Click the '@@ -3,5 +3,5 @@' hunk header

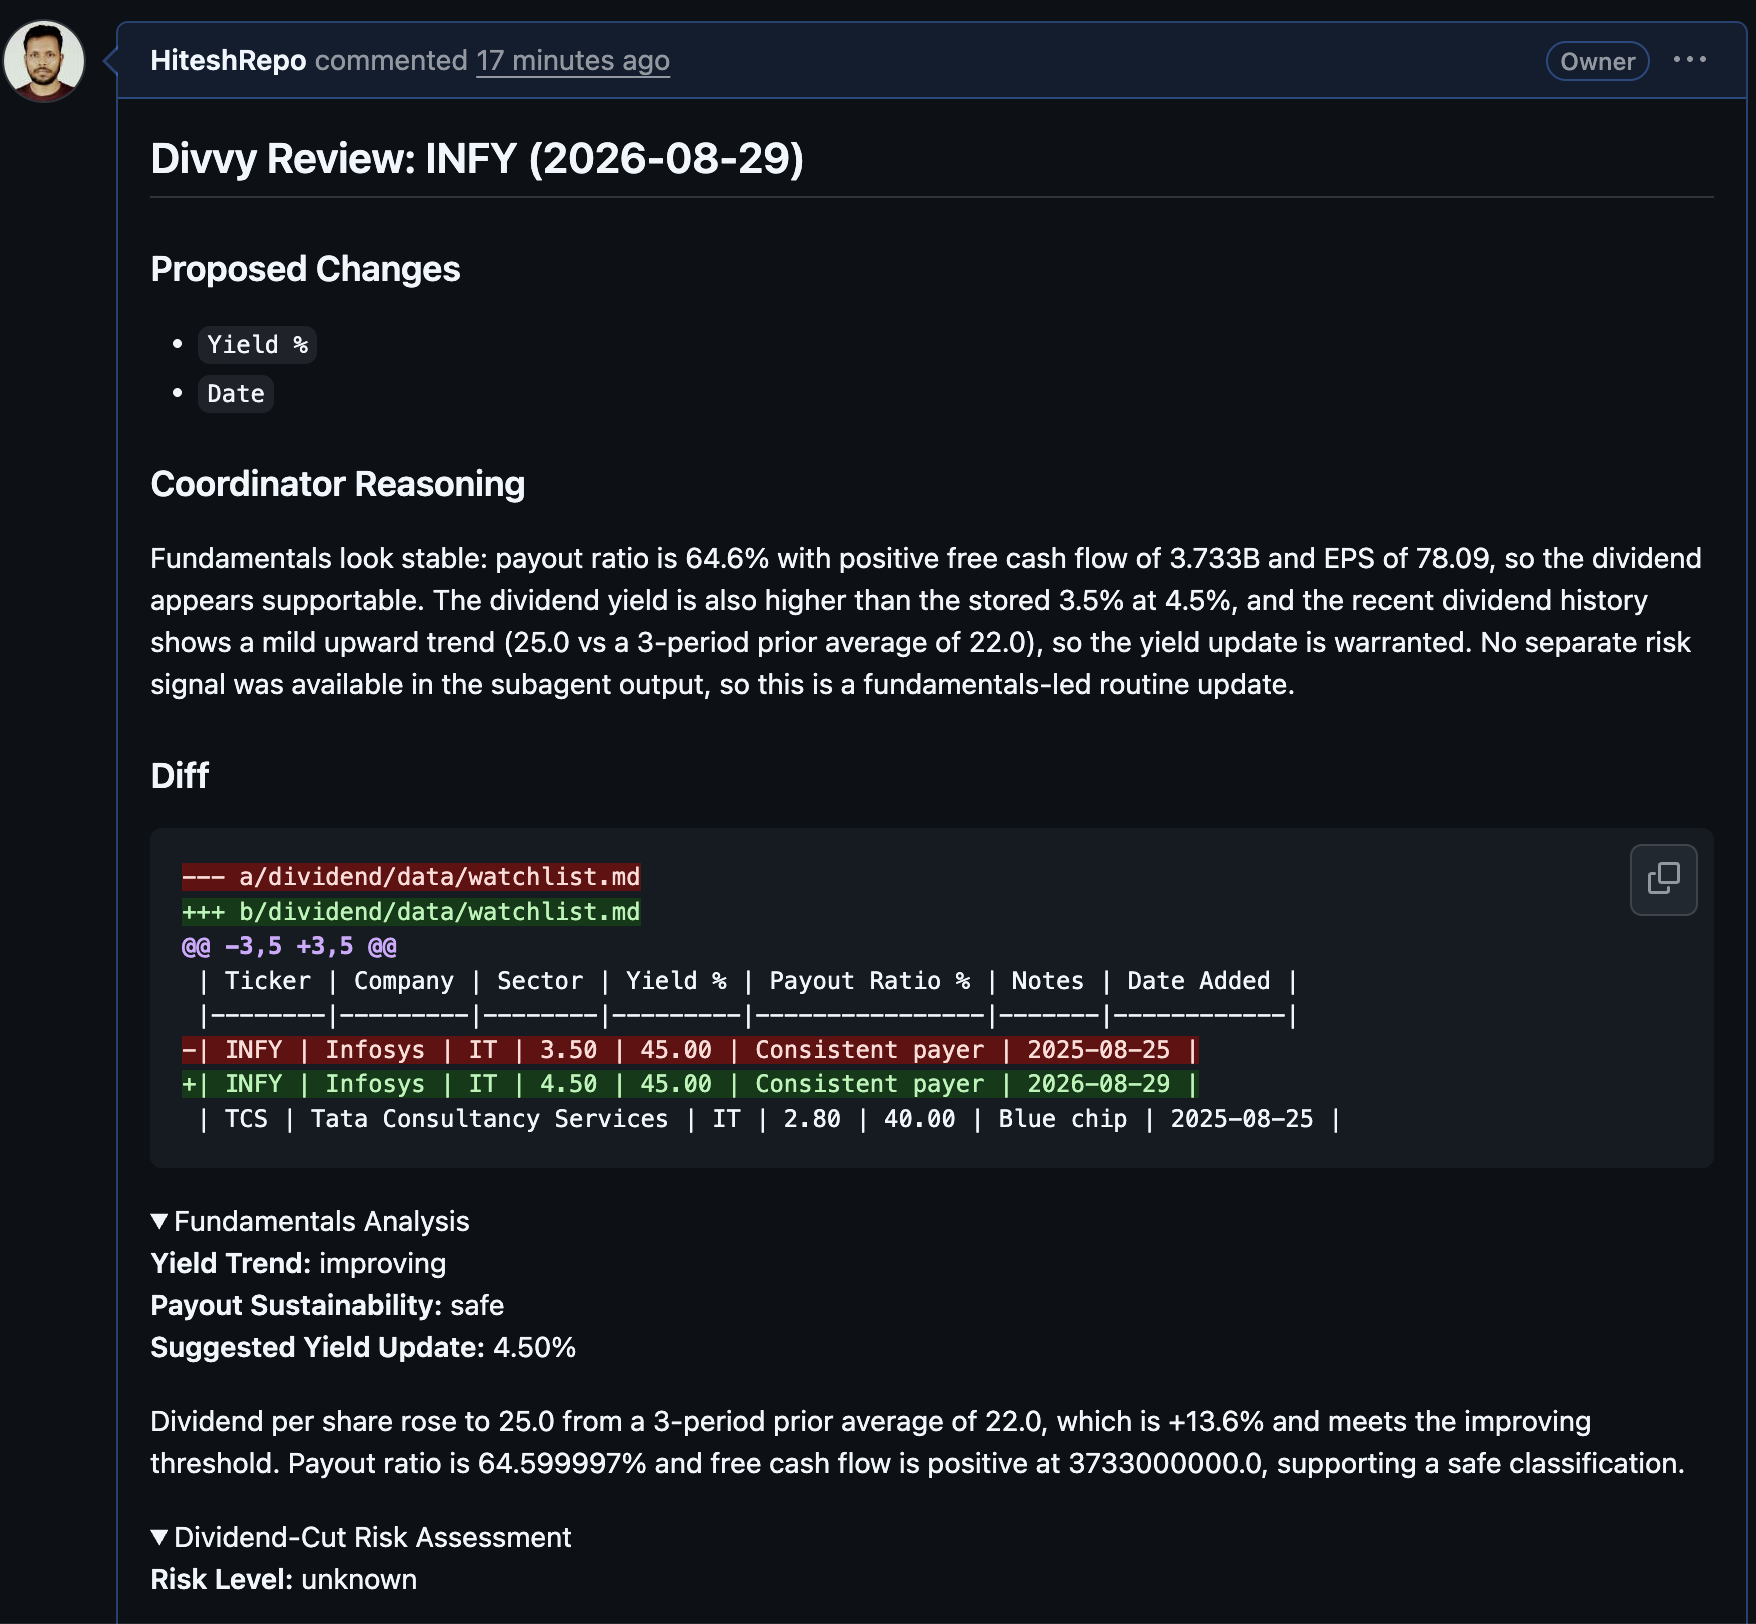(x=289, y=946)
